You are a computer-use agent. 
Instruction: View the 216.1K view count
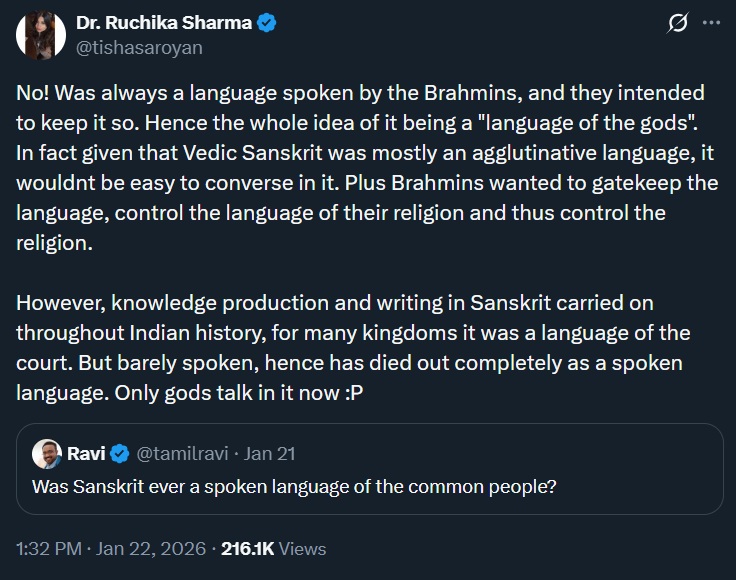(249, 549)
